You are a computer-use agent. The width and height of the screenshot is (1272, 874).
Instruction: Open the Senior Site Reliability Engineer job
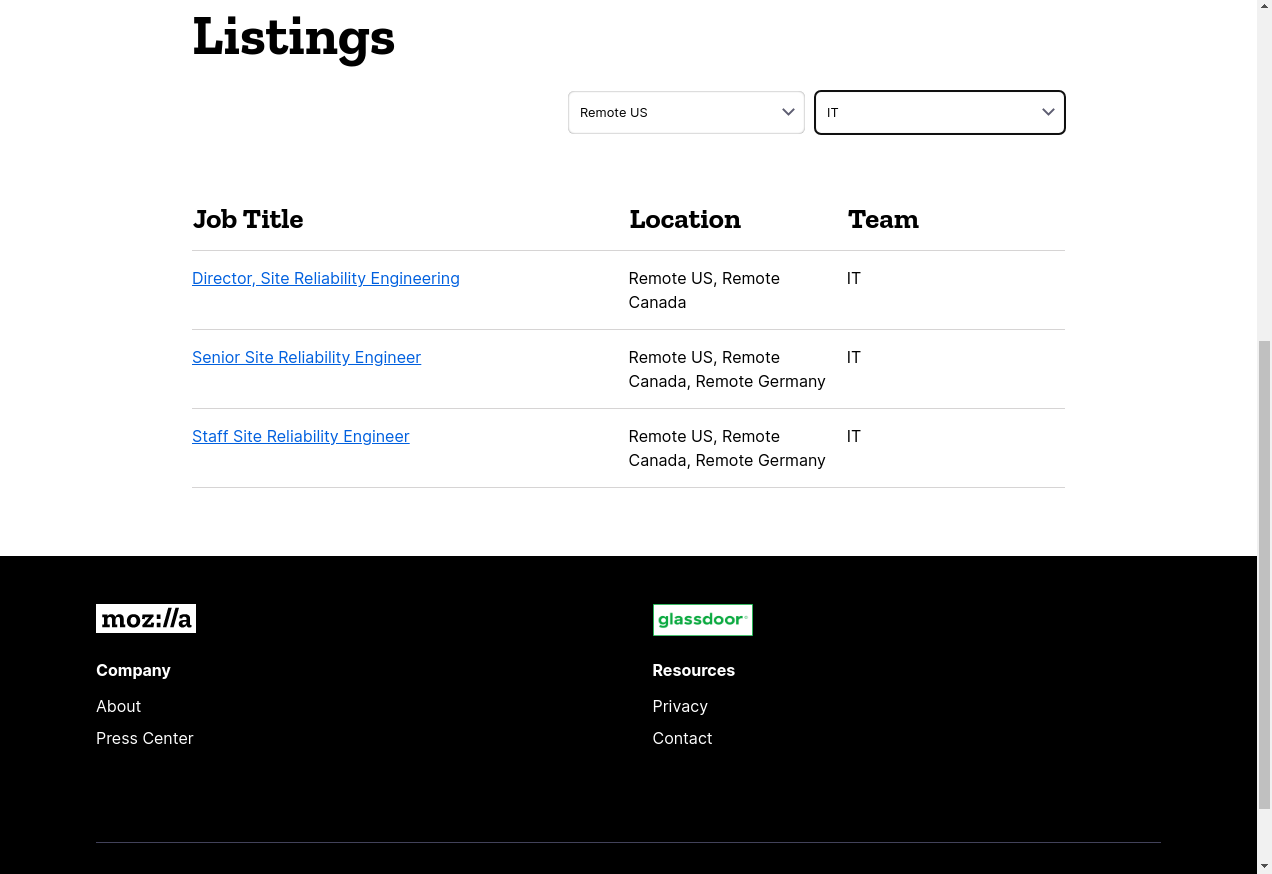tap(306, 358)
